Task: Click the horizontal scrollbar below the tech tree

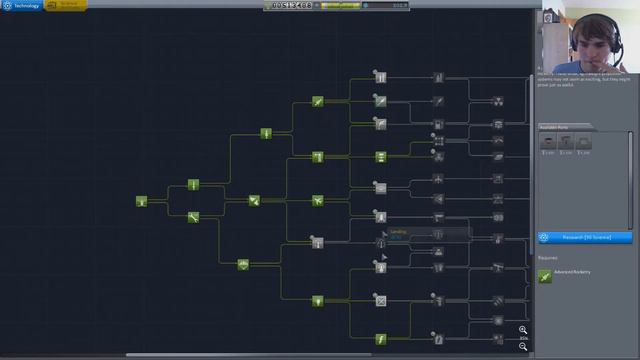Action: (248, 355)
